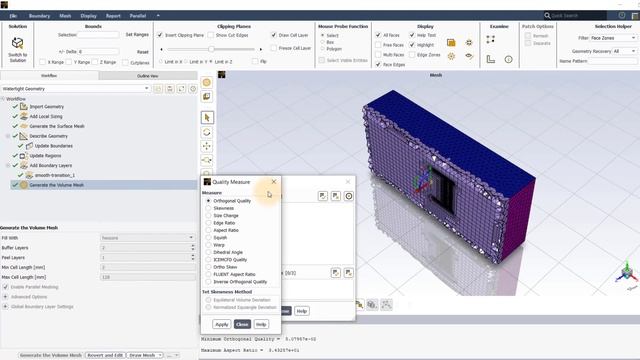
Task: Click Close in the Quality Measure dialog
Action: (x=242, y=324)
